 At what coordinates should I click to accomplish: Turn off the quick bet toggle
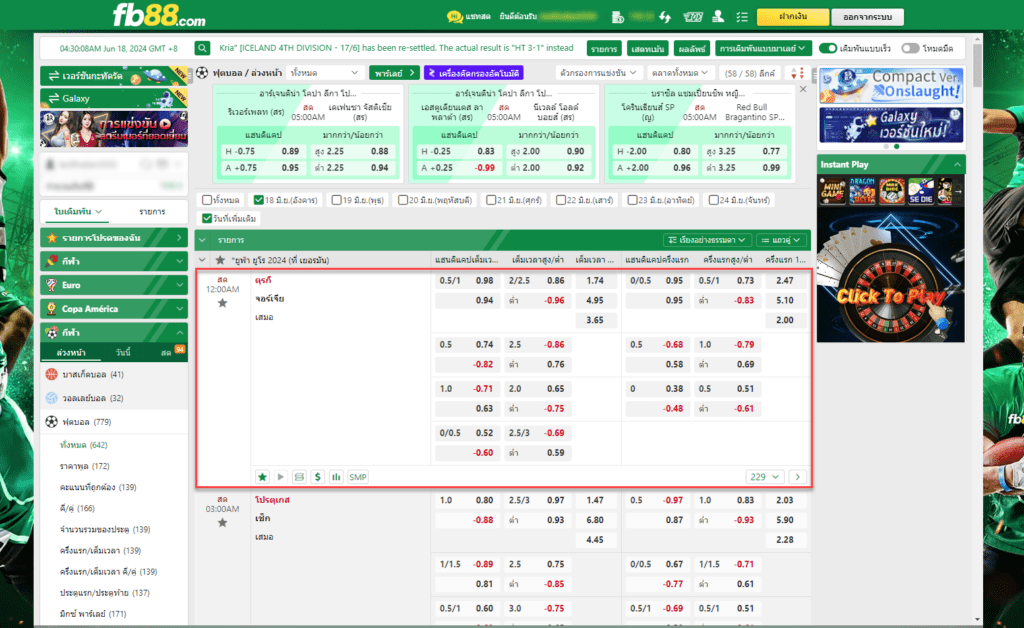click(x=828, y=48)
